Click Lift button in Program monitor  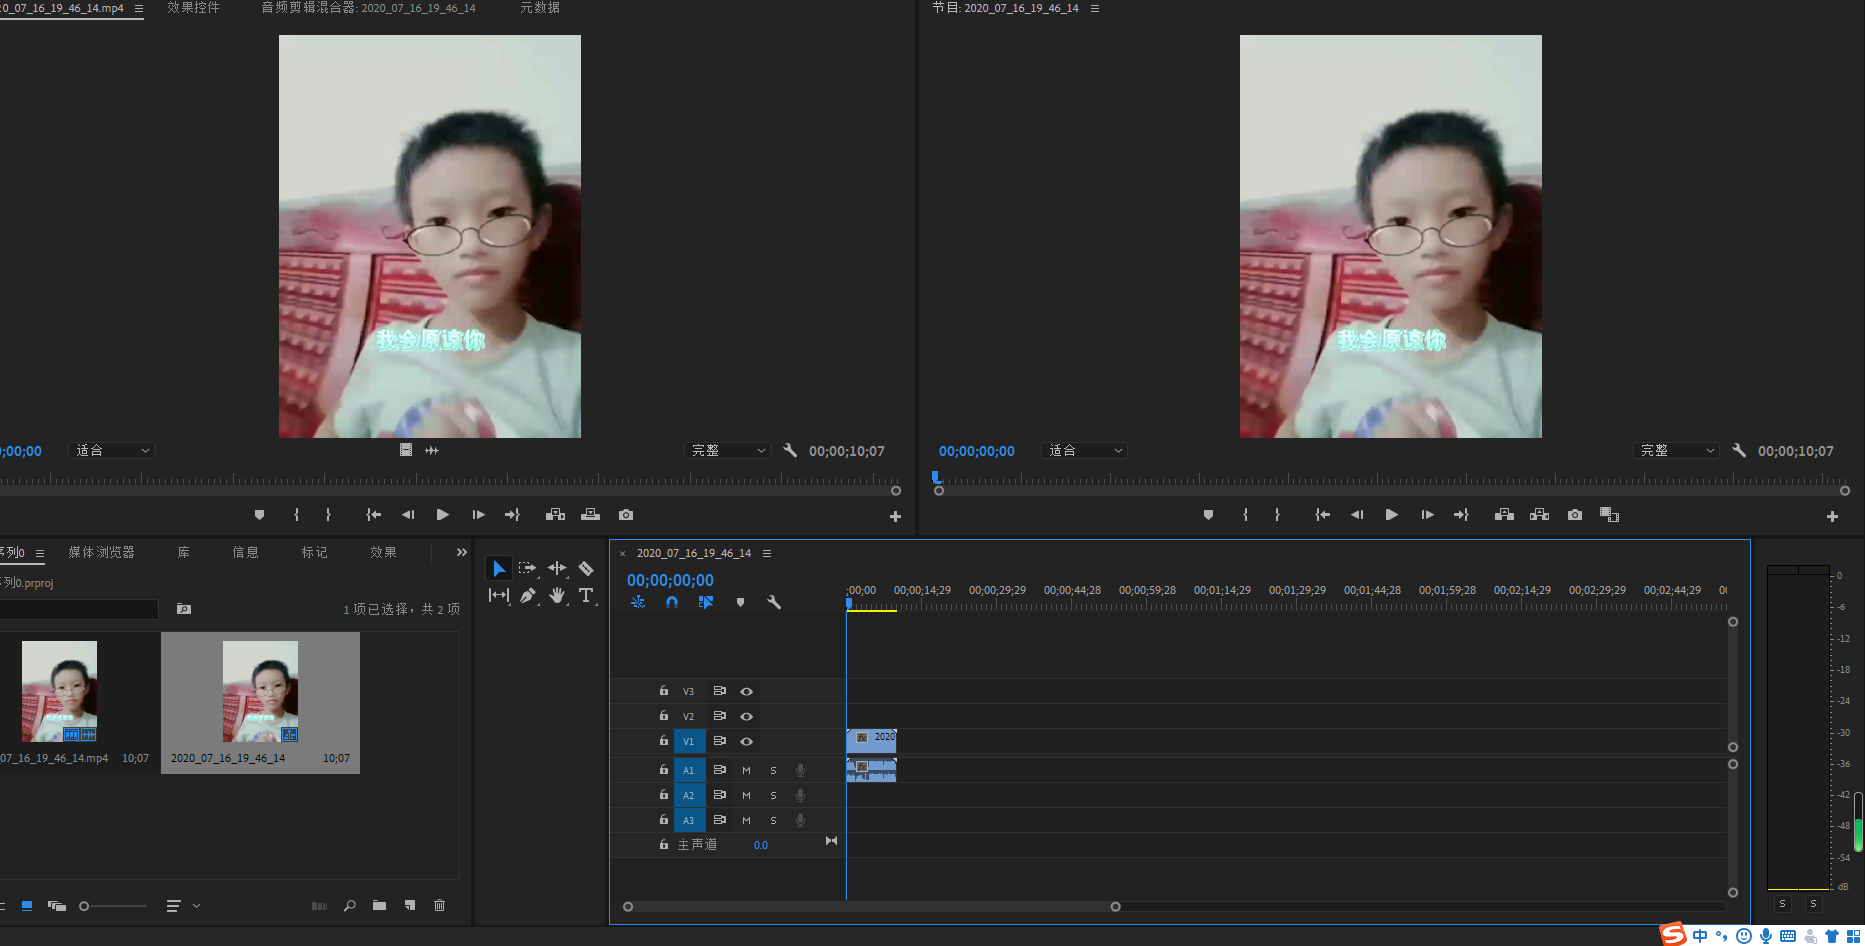click(x=1504, y=514)
